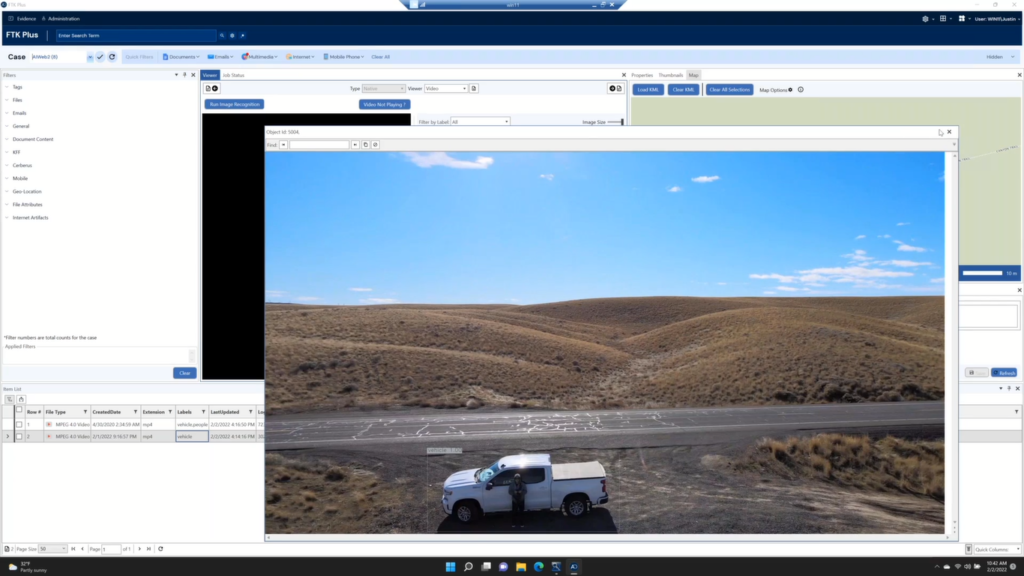
Task: Click the Load KML button
Action: (648, 89)
